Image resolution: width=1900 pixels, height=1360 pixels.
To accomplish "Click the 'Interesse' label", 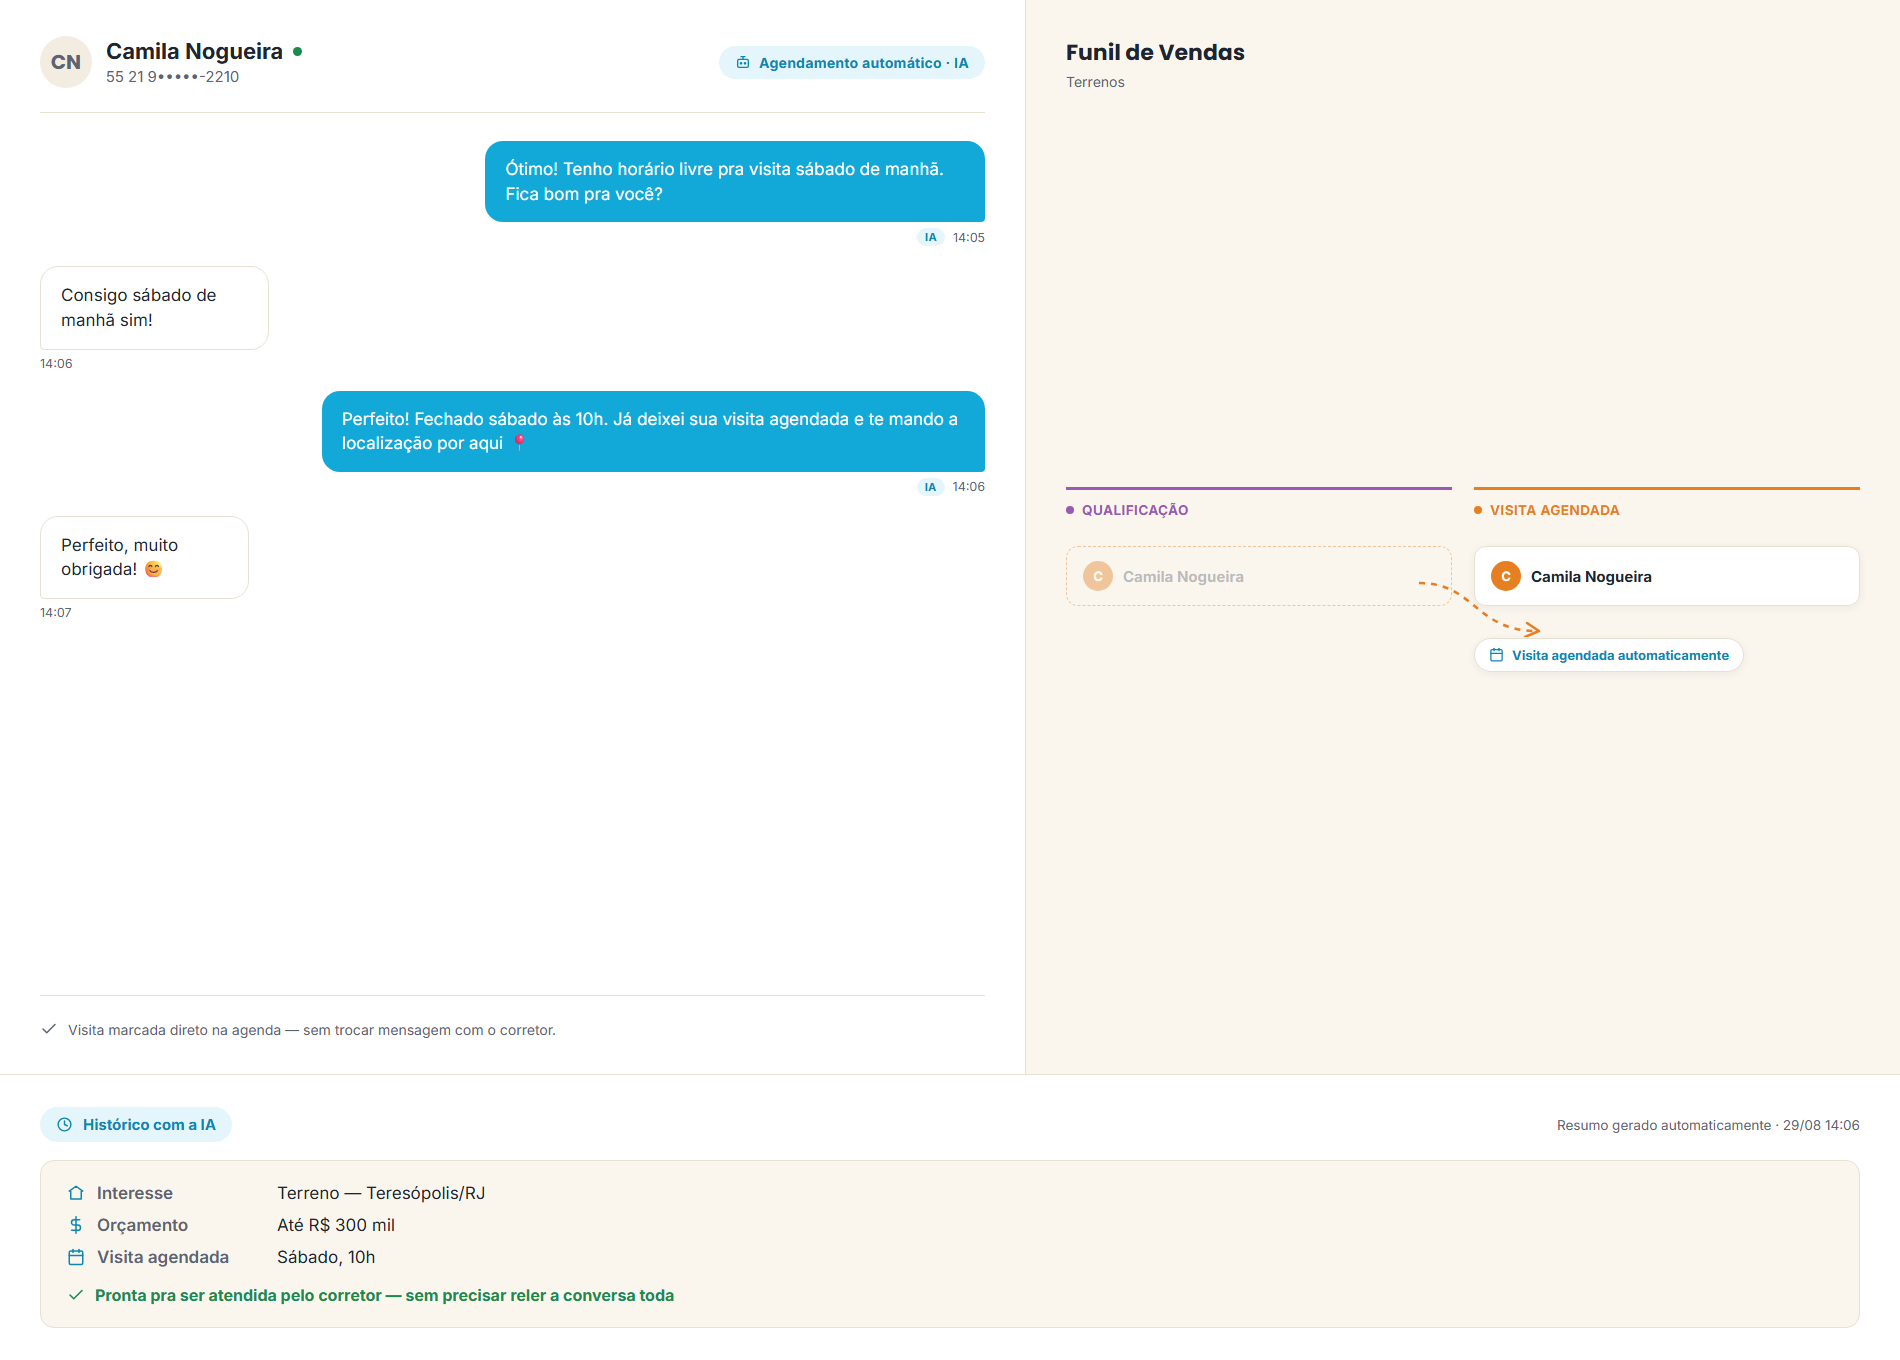I will pyautogui.click(x=135, y=1193).
